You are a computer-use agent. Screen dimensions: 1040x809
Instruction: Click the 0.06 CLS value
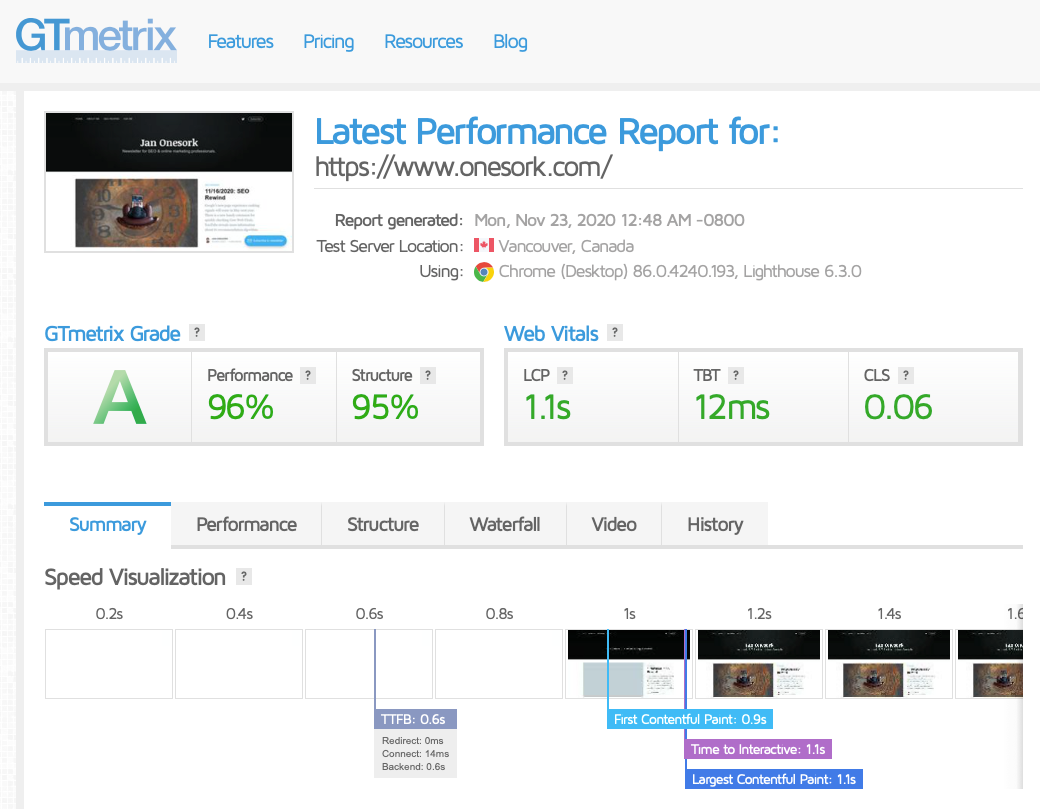click(x=898, y=407)
